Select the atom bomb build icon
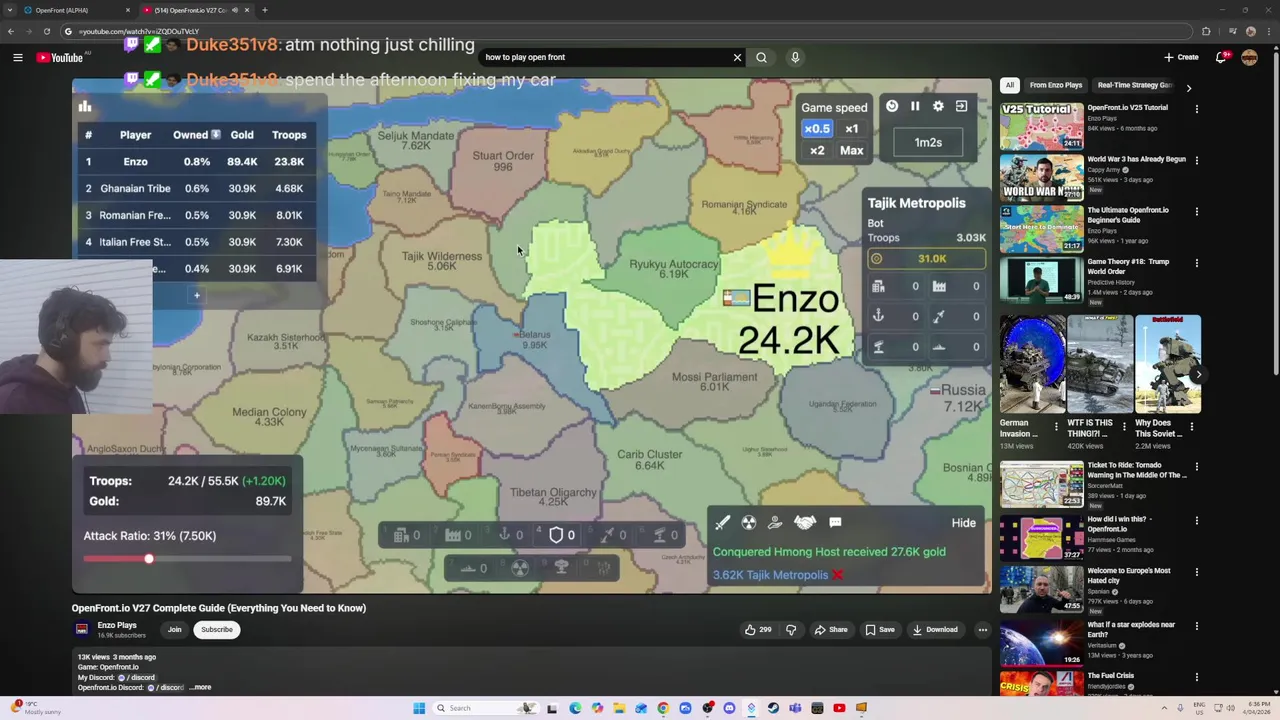Viewport: 1280px width, 720px height. point(520,568)
